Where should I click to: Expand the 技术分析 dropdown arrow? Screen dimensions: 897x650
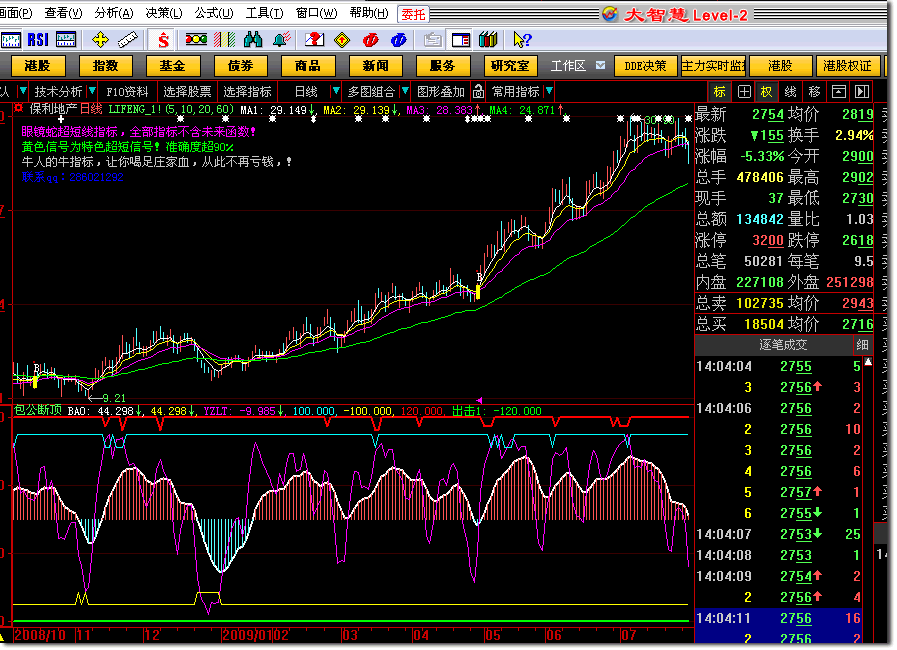(92, 91)
